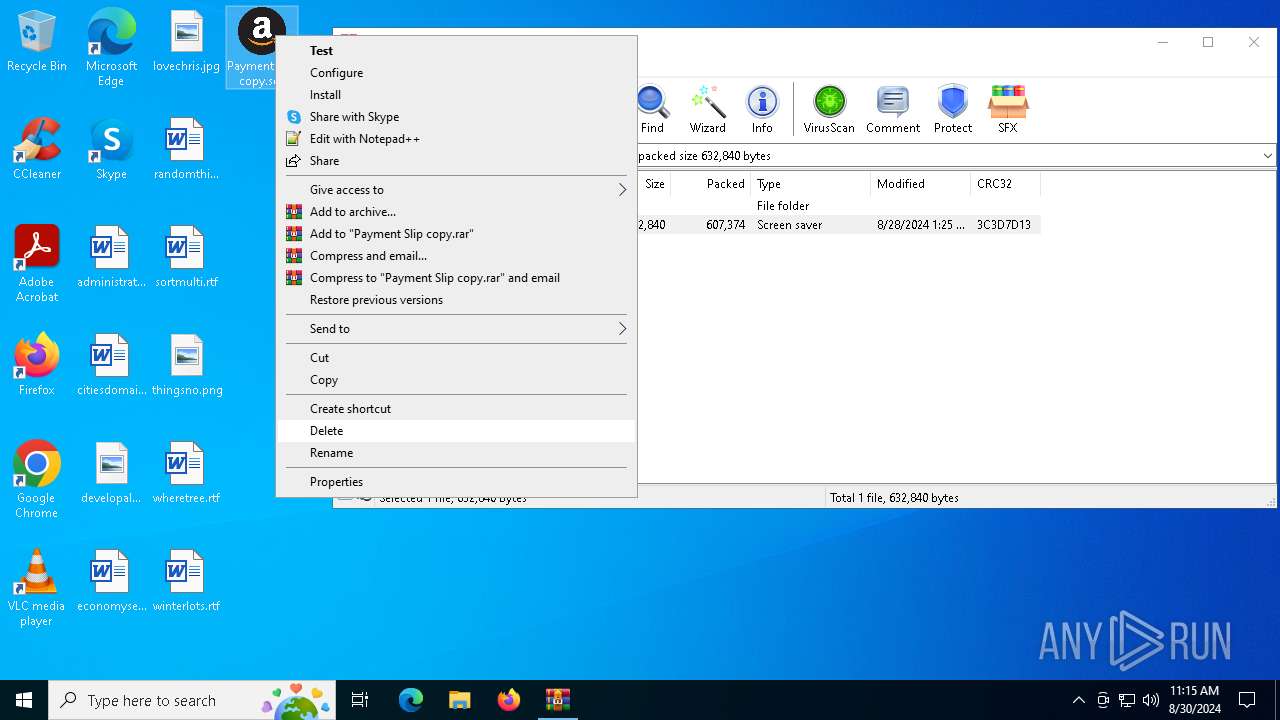Select the Adobe Acrobat desktop shortcut
Screen dimensions: 1280x720
[x=37, y=264]
